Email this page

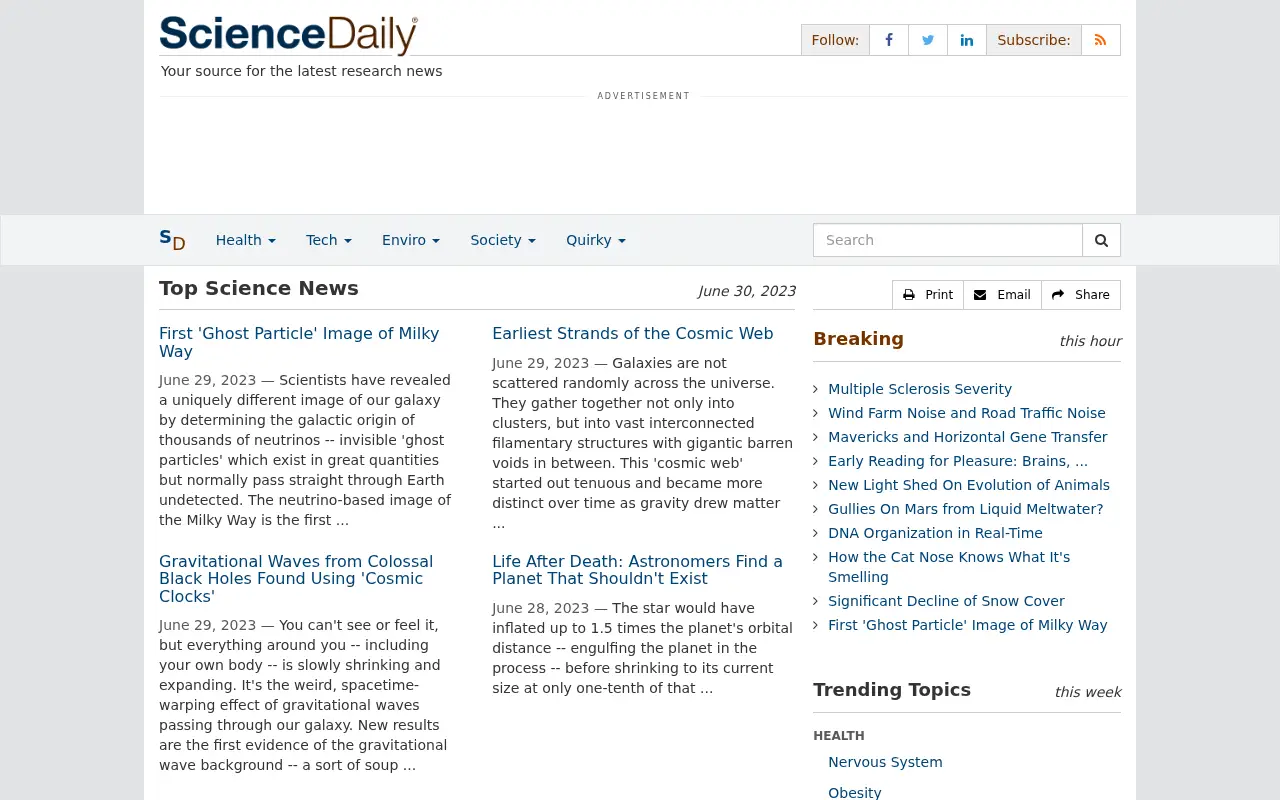tap(1002, 295)
